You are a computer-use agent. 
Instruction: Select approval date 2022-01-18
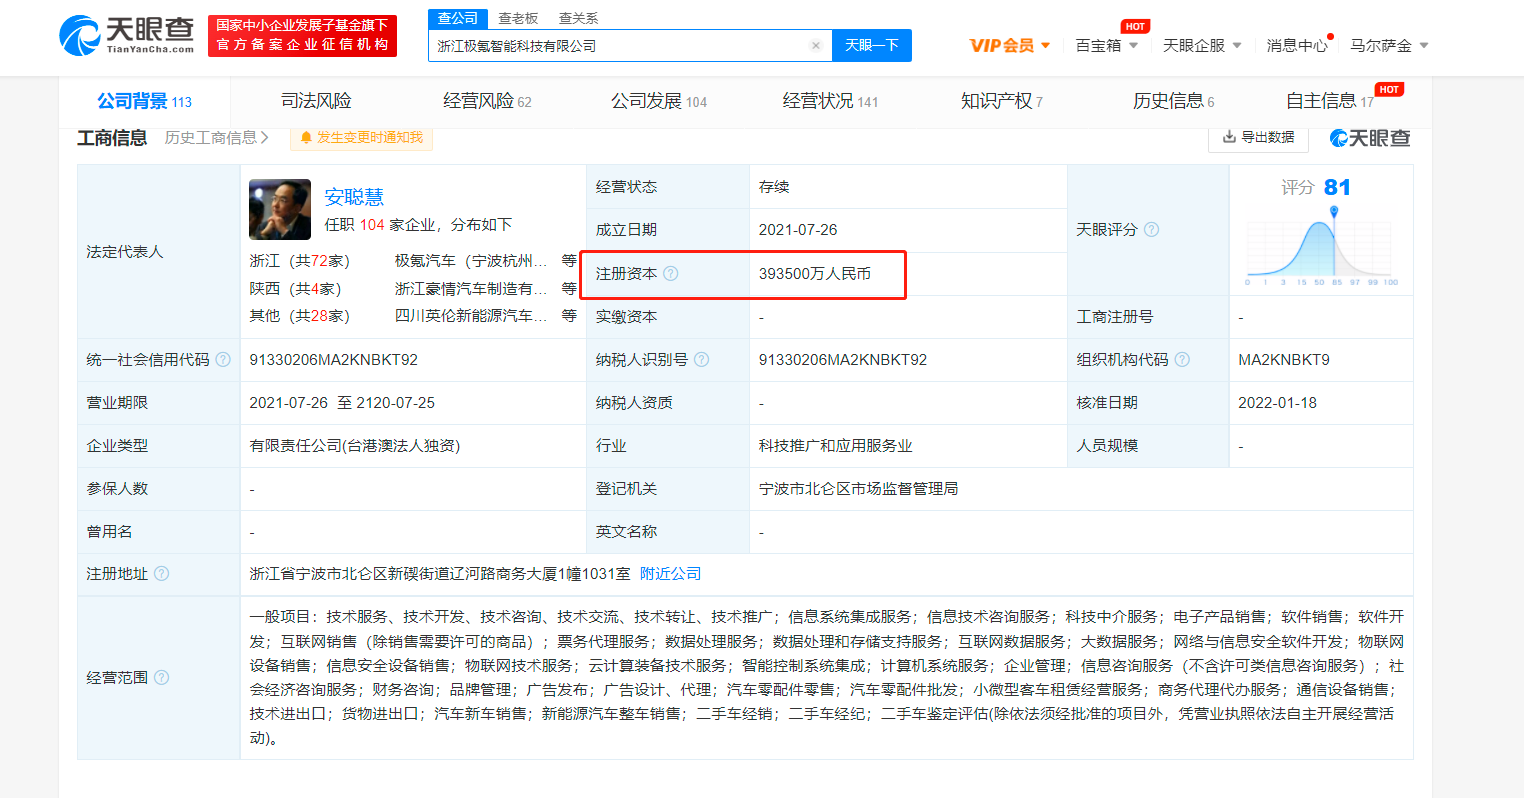1277,403
